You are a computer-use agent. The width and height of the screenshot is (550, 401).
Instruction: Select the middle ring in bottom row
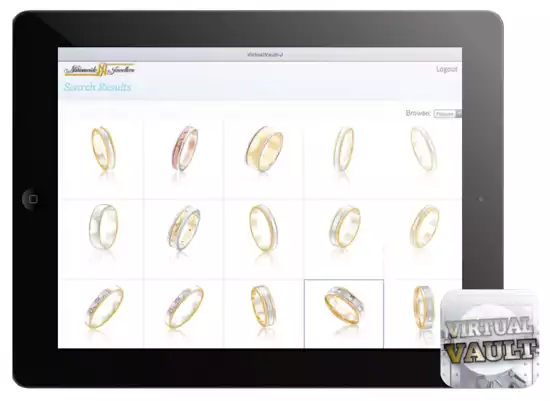point(263,306)
